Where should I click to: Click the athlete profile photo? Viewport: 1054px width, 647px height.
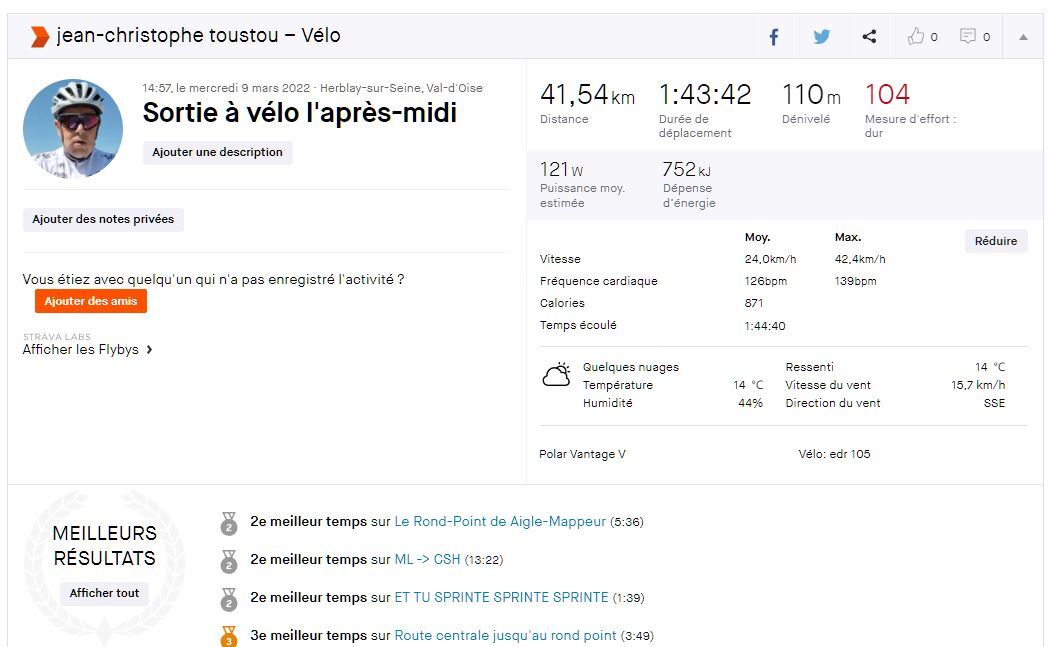73,129
